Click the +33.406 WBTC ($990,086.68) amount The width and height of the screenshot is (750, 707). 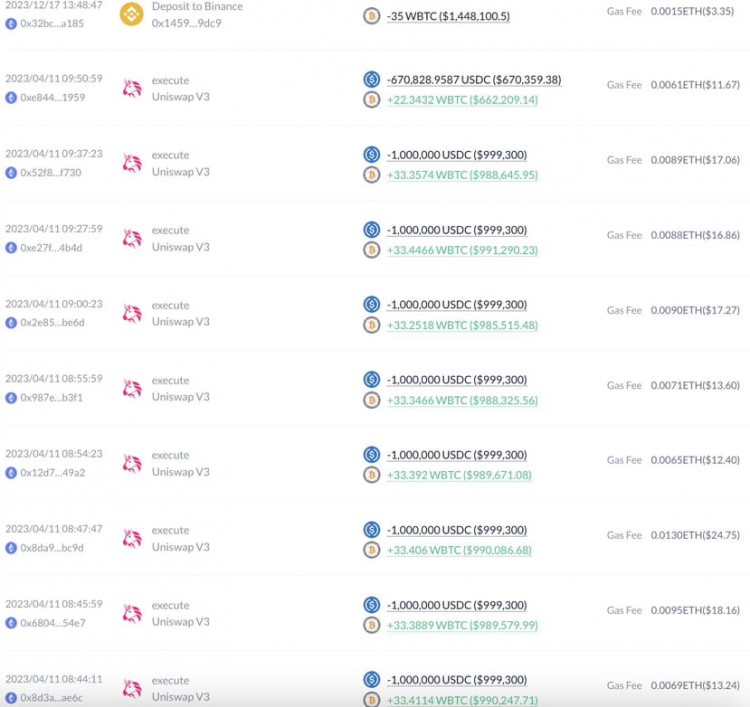[459, 551]
